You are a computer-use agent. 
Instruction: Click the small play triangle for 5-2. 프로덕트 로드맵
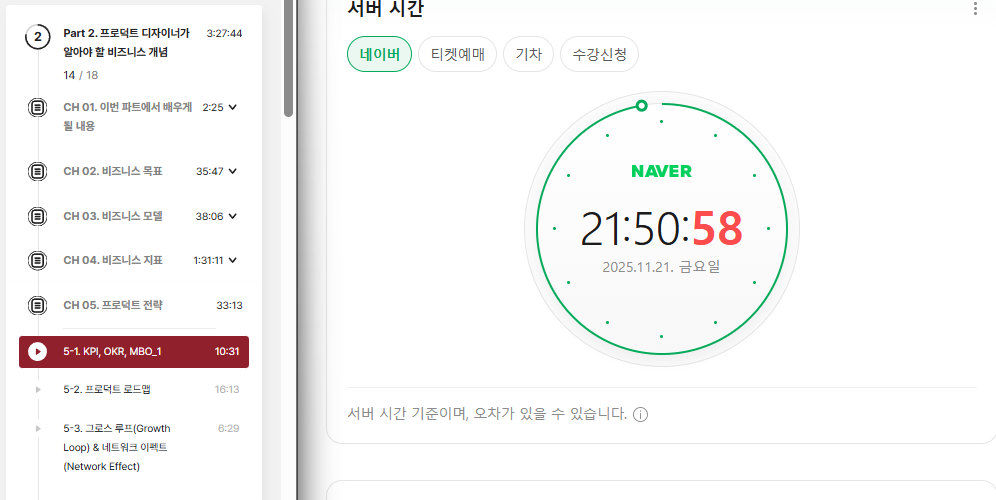point(38,389)
